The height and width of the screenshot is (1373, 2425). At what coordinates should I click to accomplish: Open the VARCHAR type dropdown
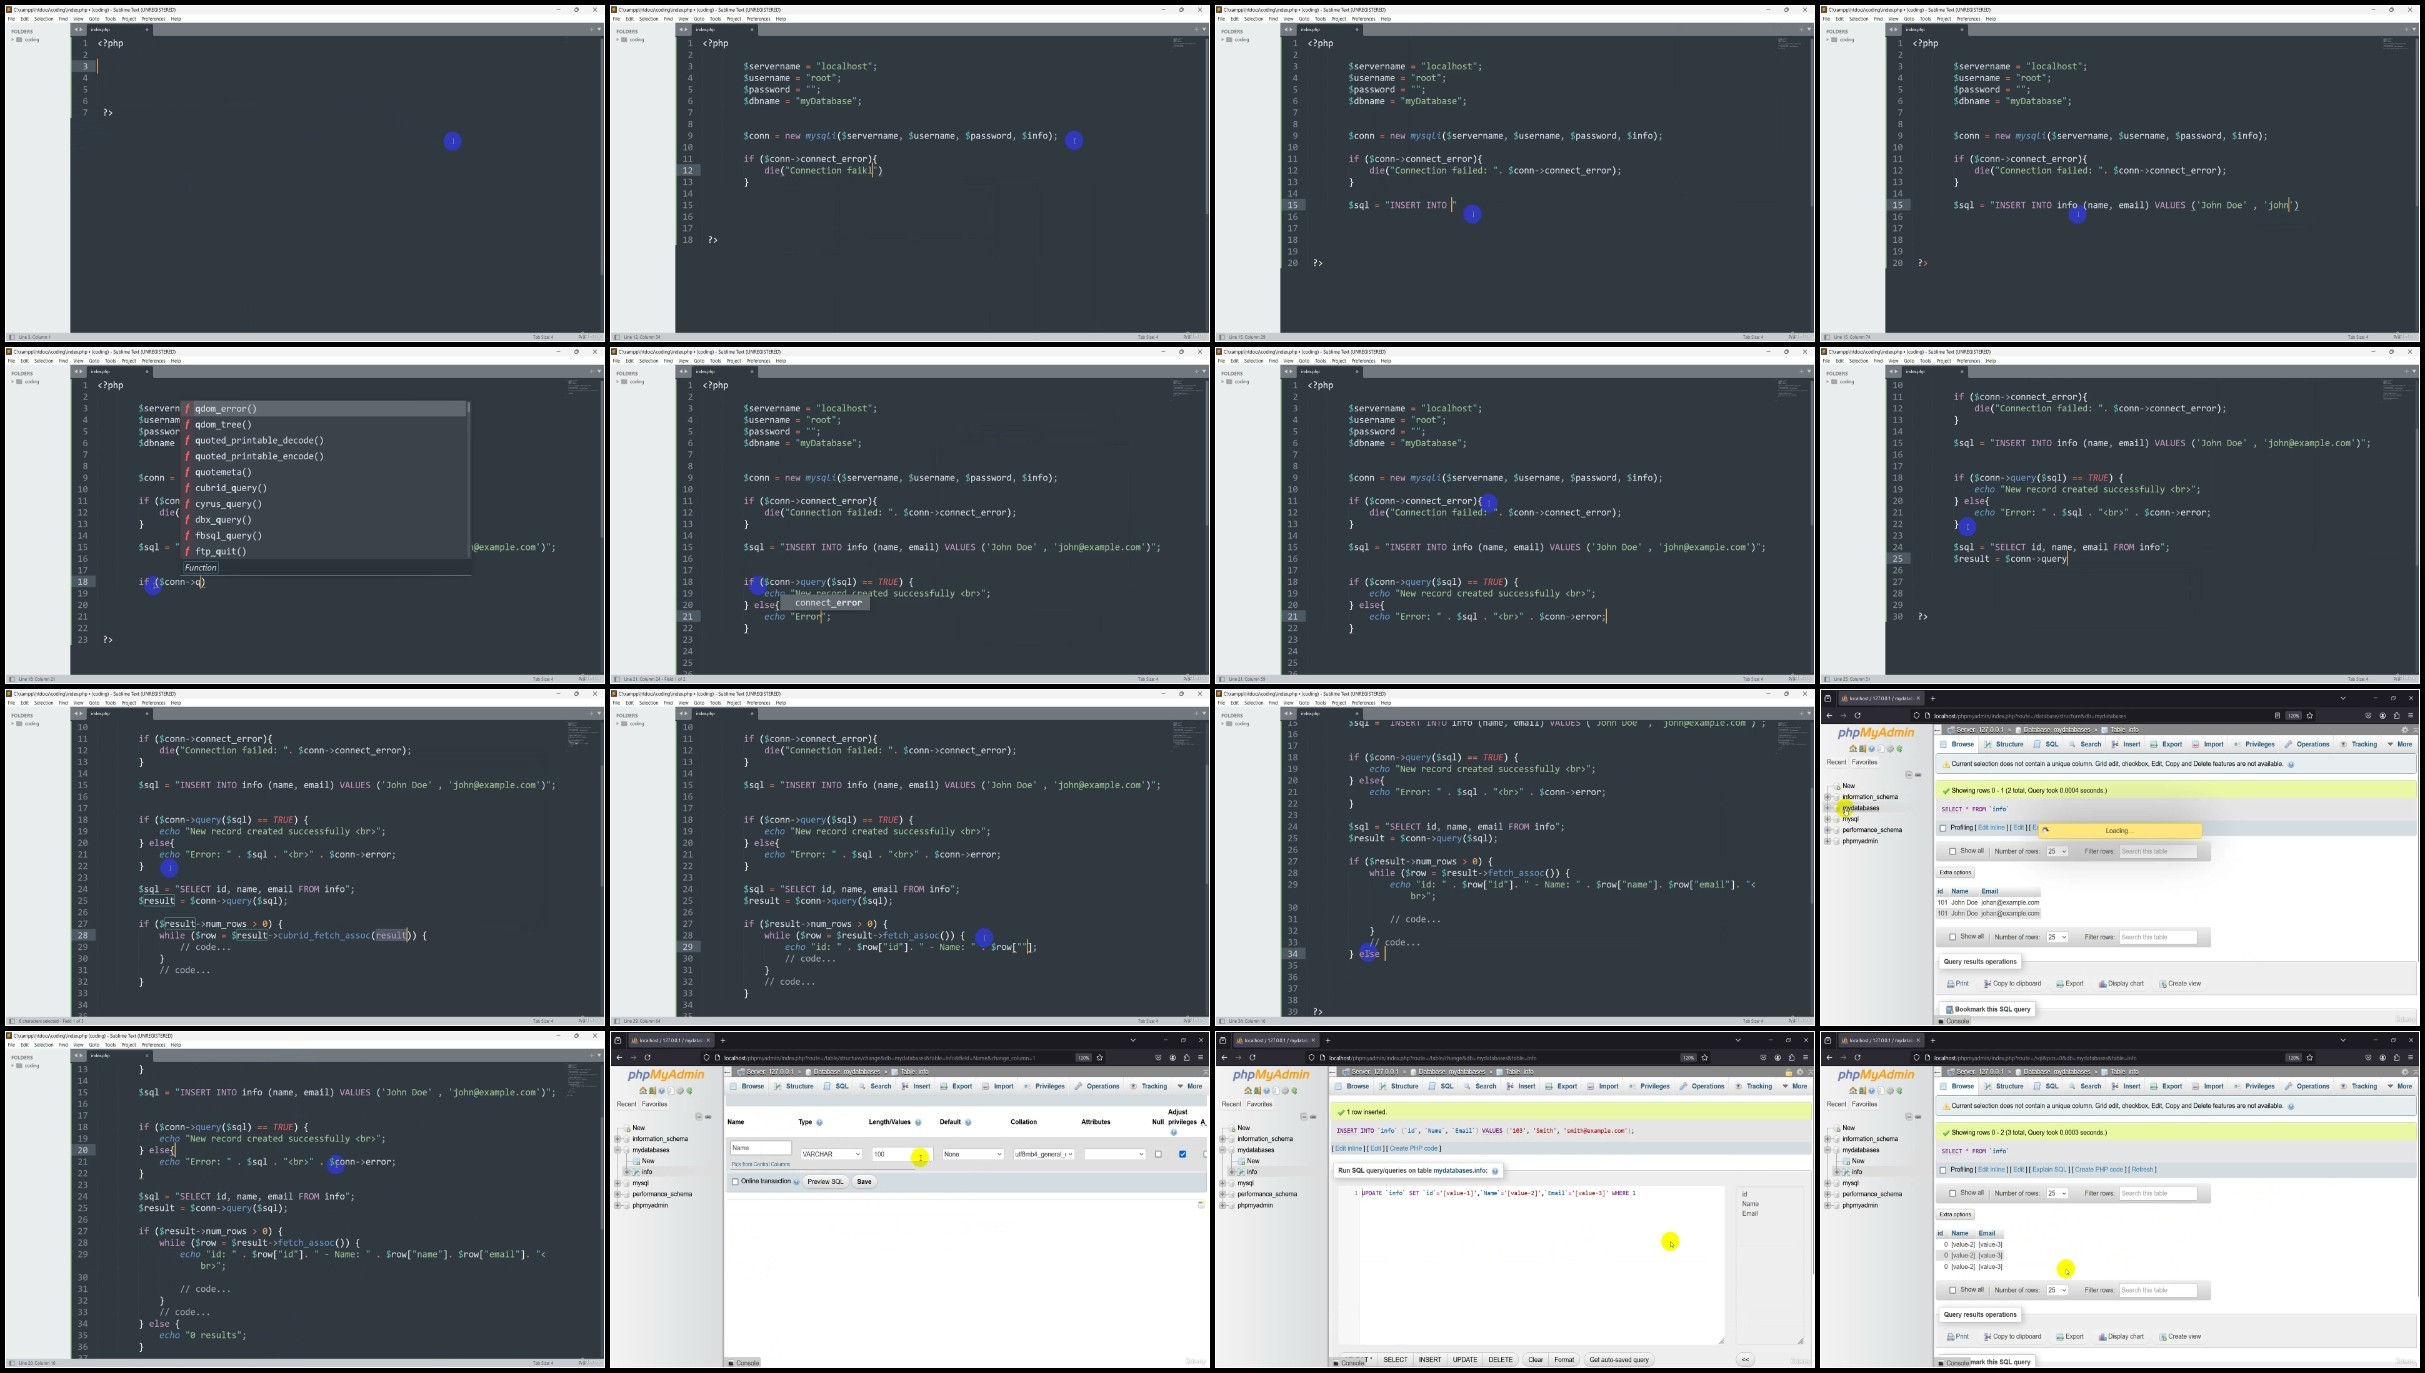[831, 1155]
